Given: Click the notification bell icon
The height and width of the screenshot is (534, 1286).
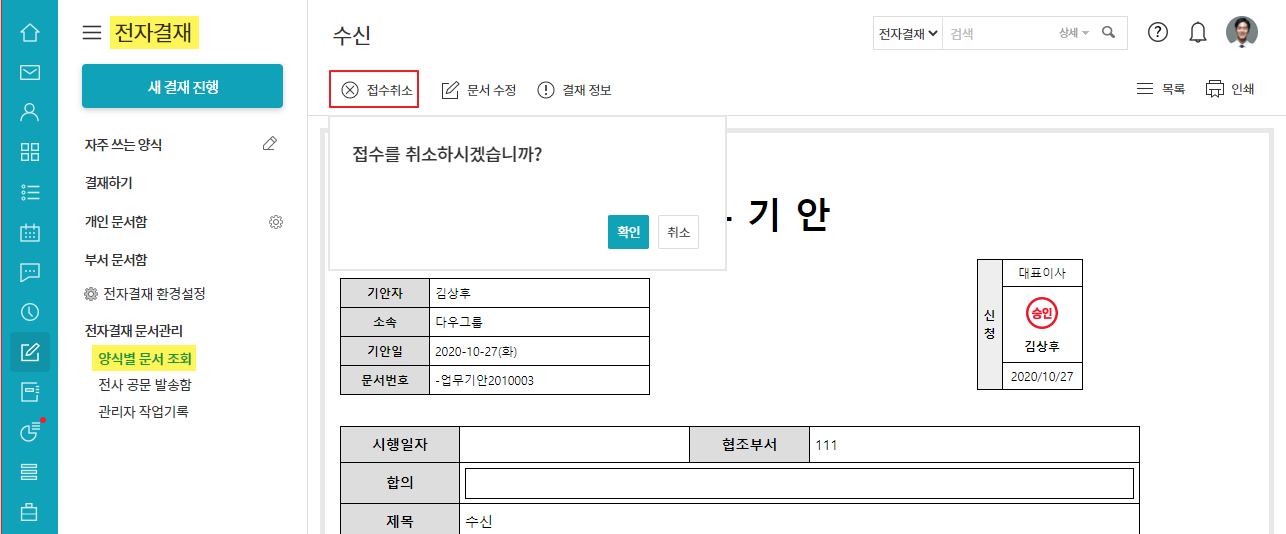Looking at the screenshot, I should 1197,33.
